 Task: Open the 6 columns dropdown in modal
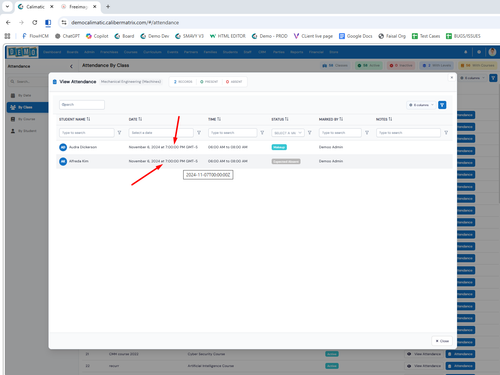tap(421, 105)
